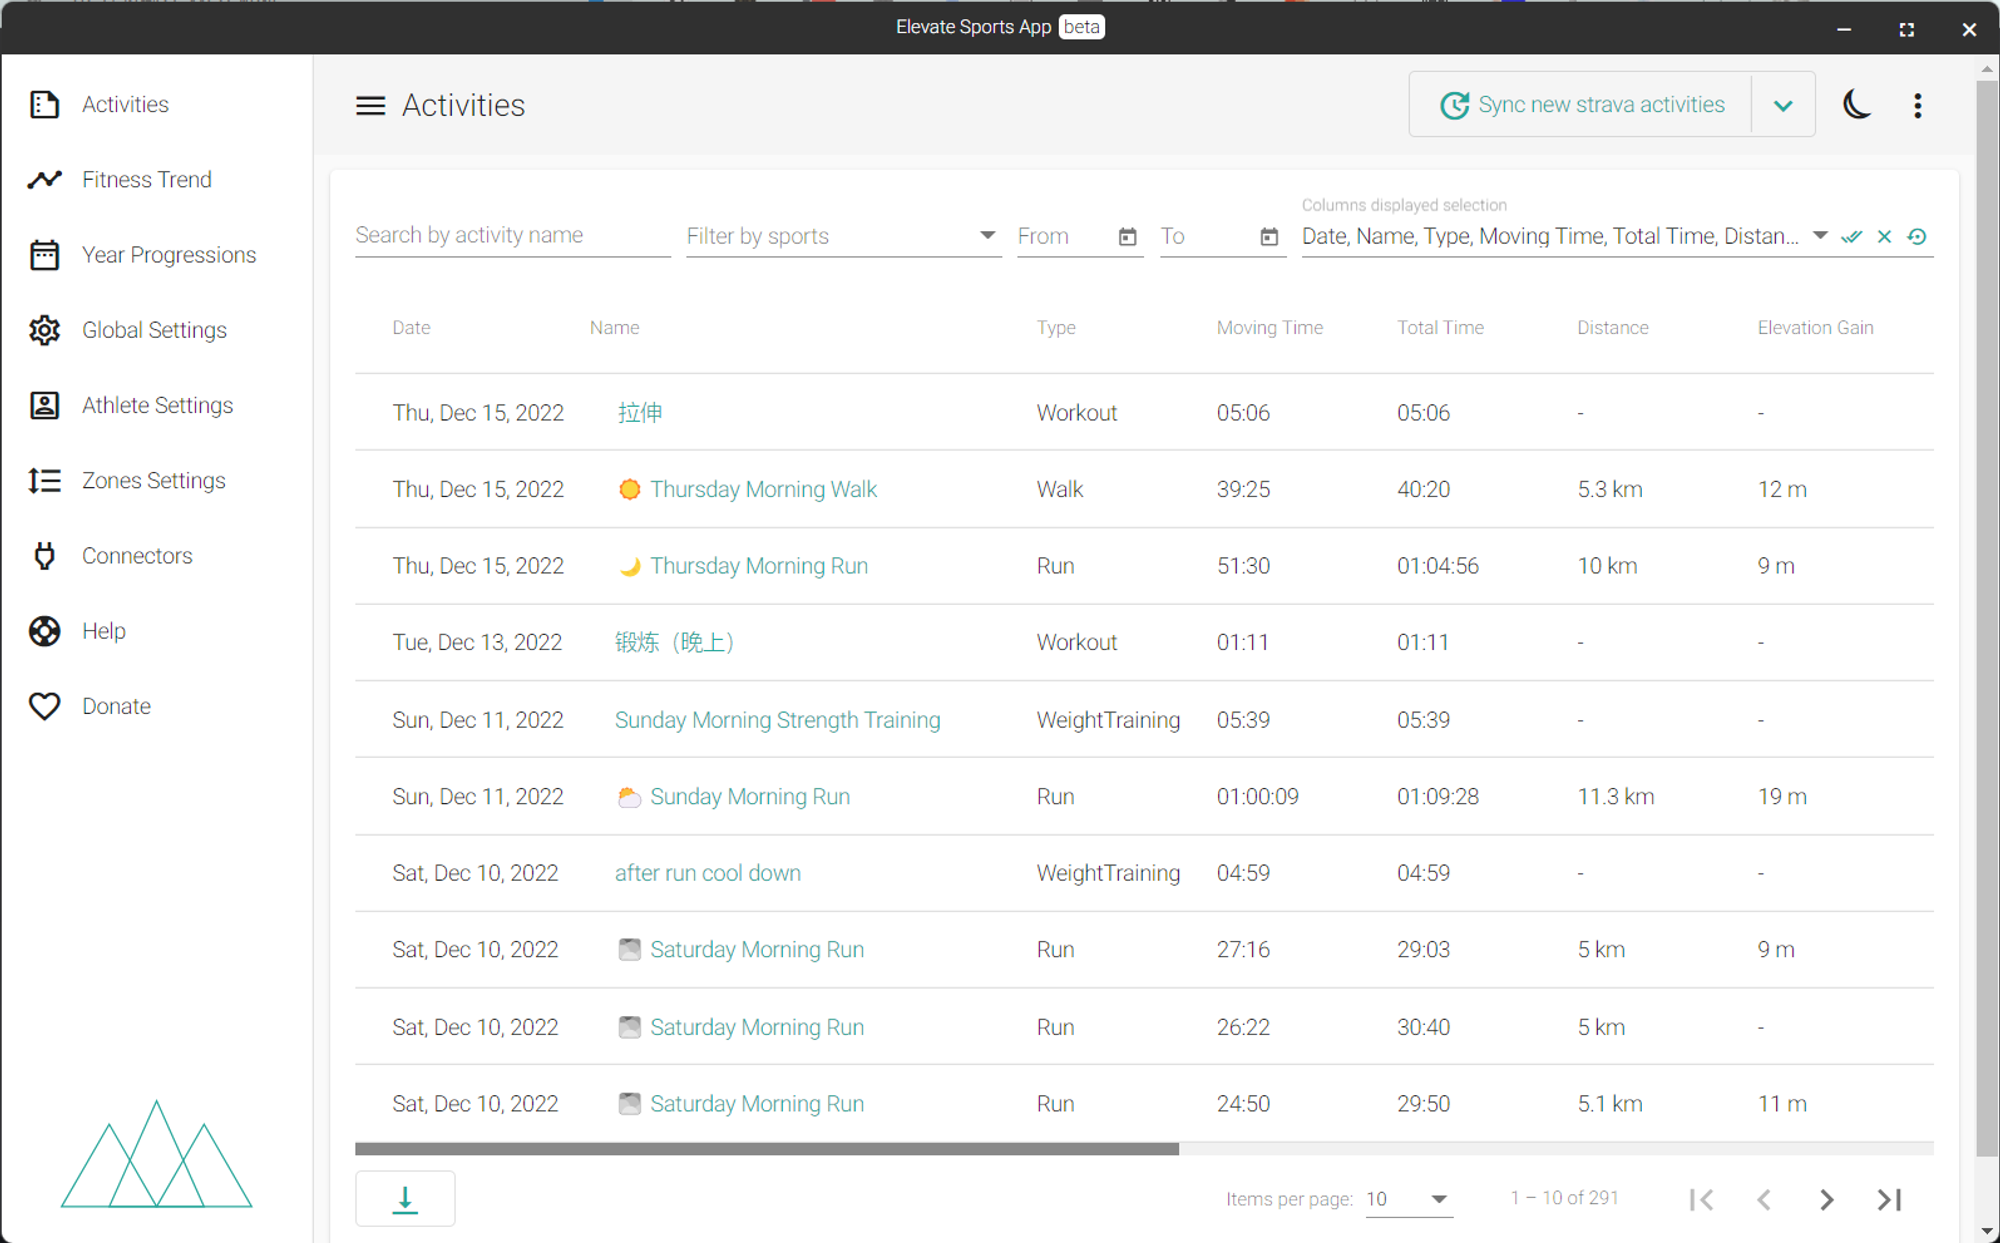This screenshot has width=2000, height=1243.
Task: Open the From date calendar picker
Action: tap(1127, 237)
